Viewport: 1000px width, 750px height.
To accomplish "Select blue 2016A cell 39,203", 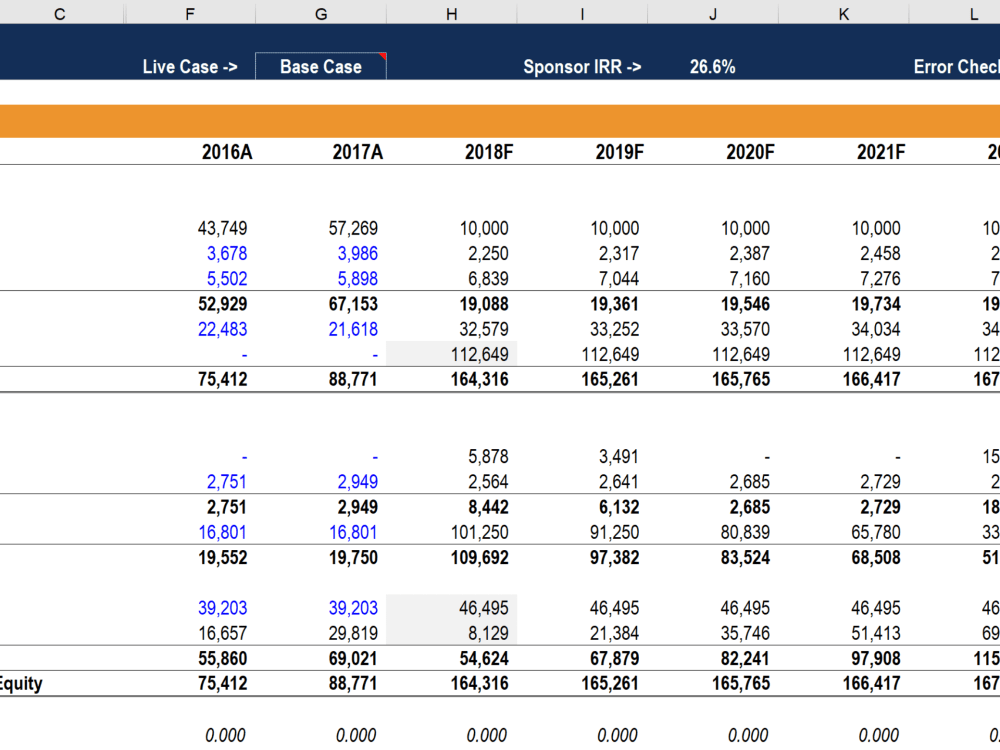I will 223,608.
